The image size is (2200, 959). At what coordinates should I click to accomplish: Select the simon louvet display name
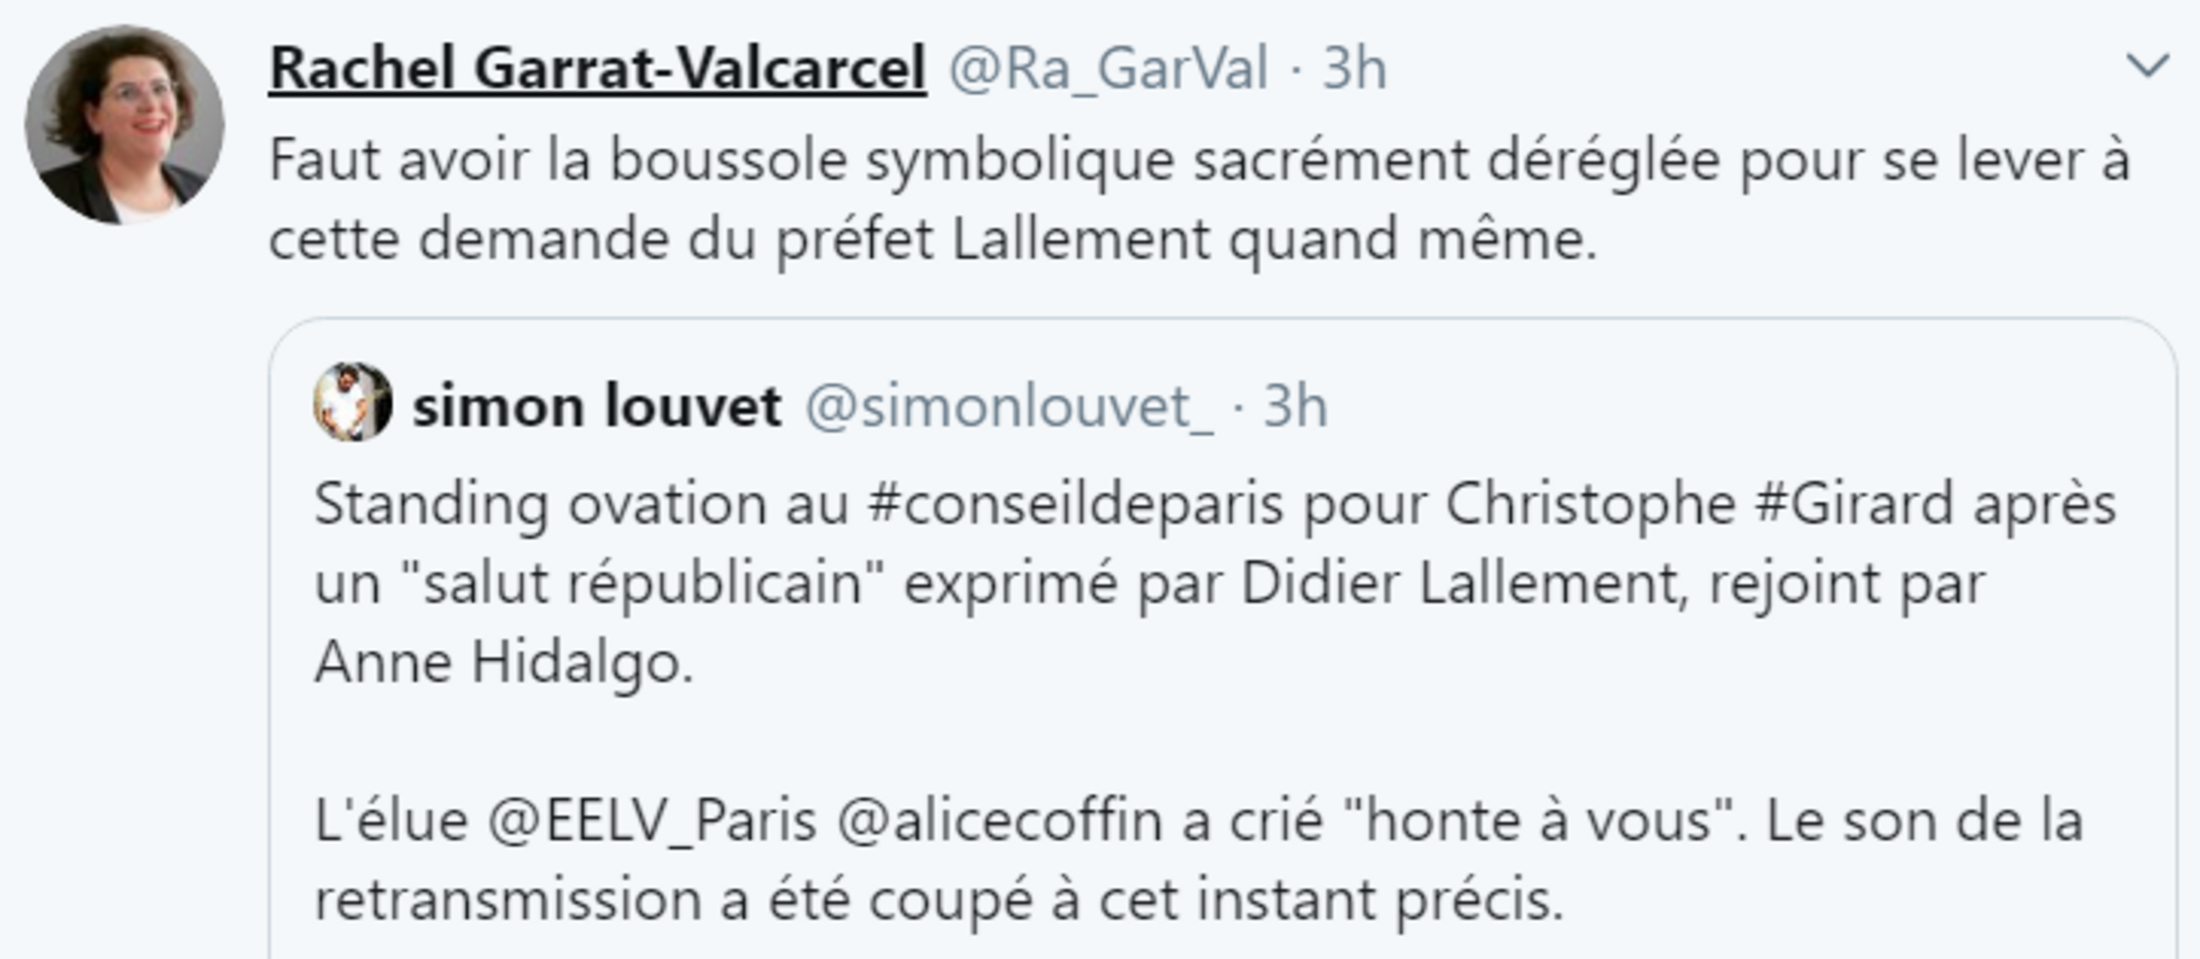[x=597, y=406]
